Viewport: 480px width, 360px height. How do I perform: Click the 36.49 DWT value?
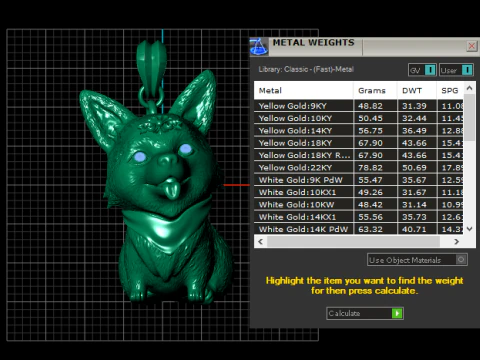tap(414, 131)
